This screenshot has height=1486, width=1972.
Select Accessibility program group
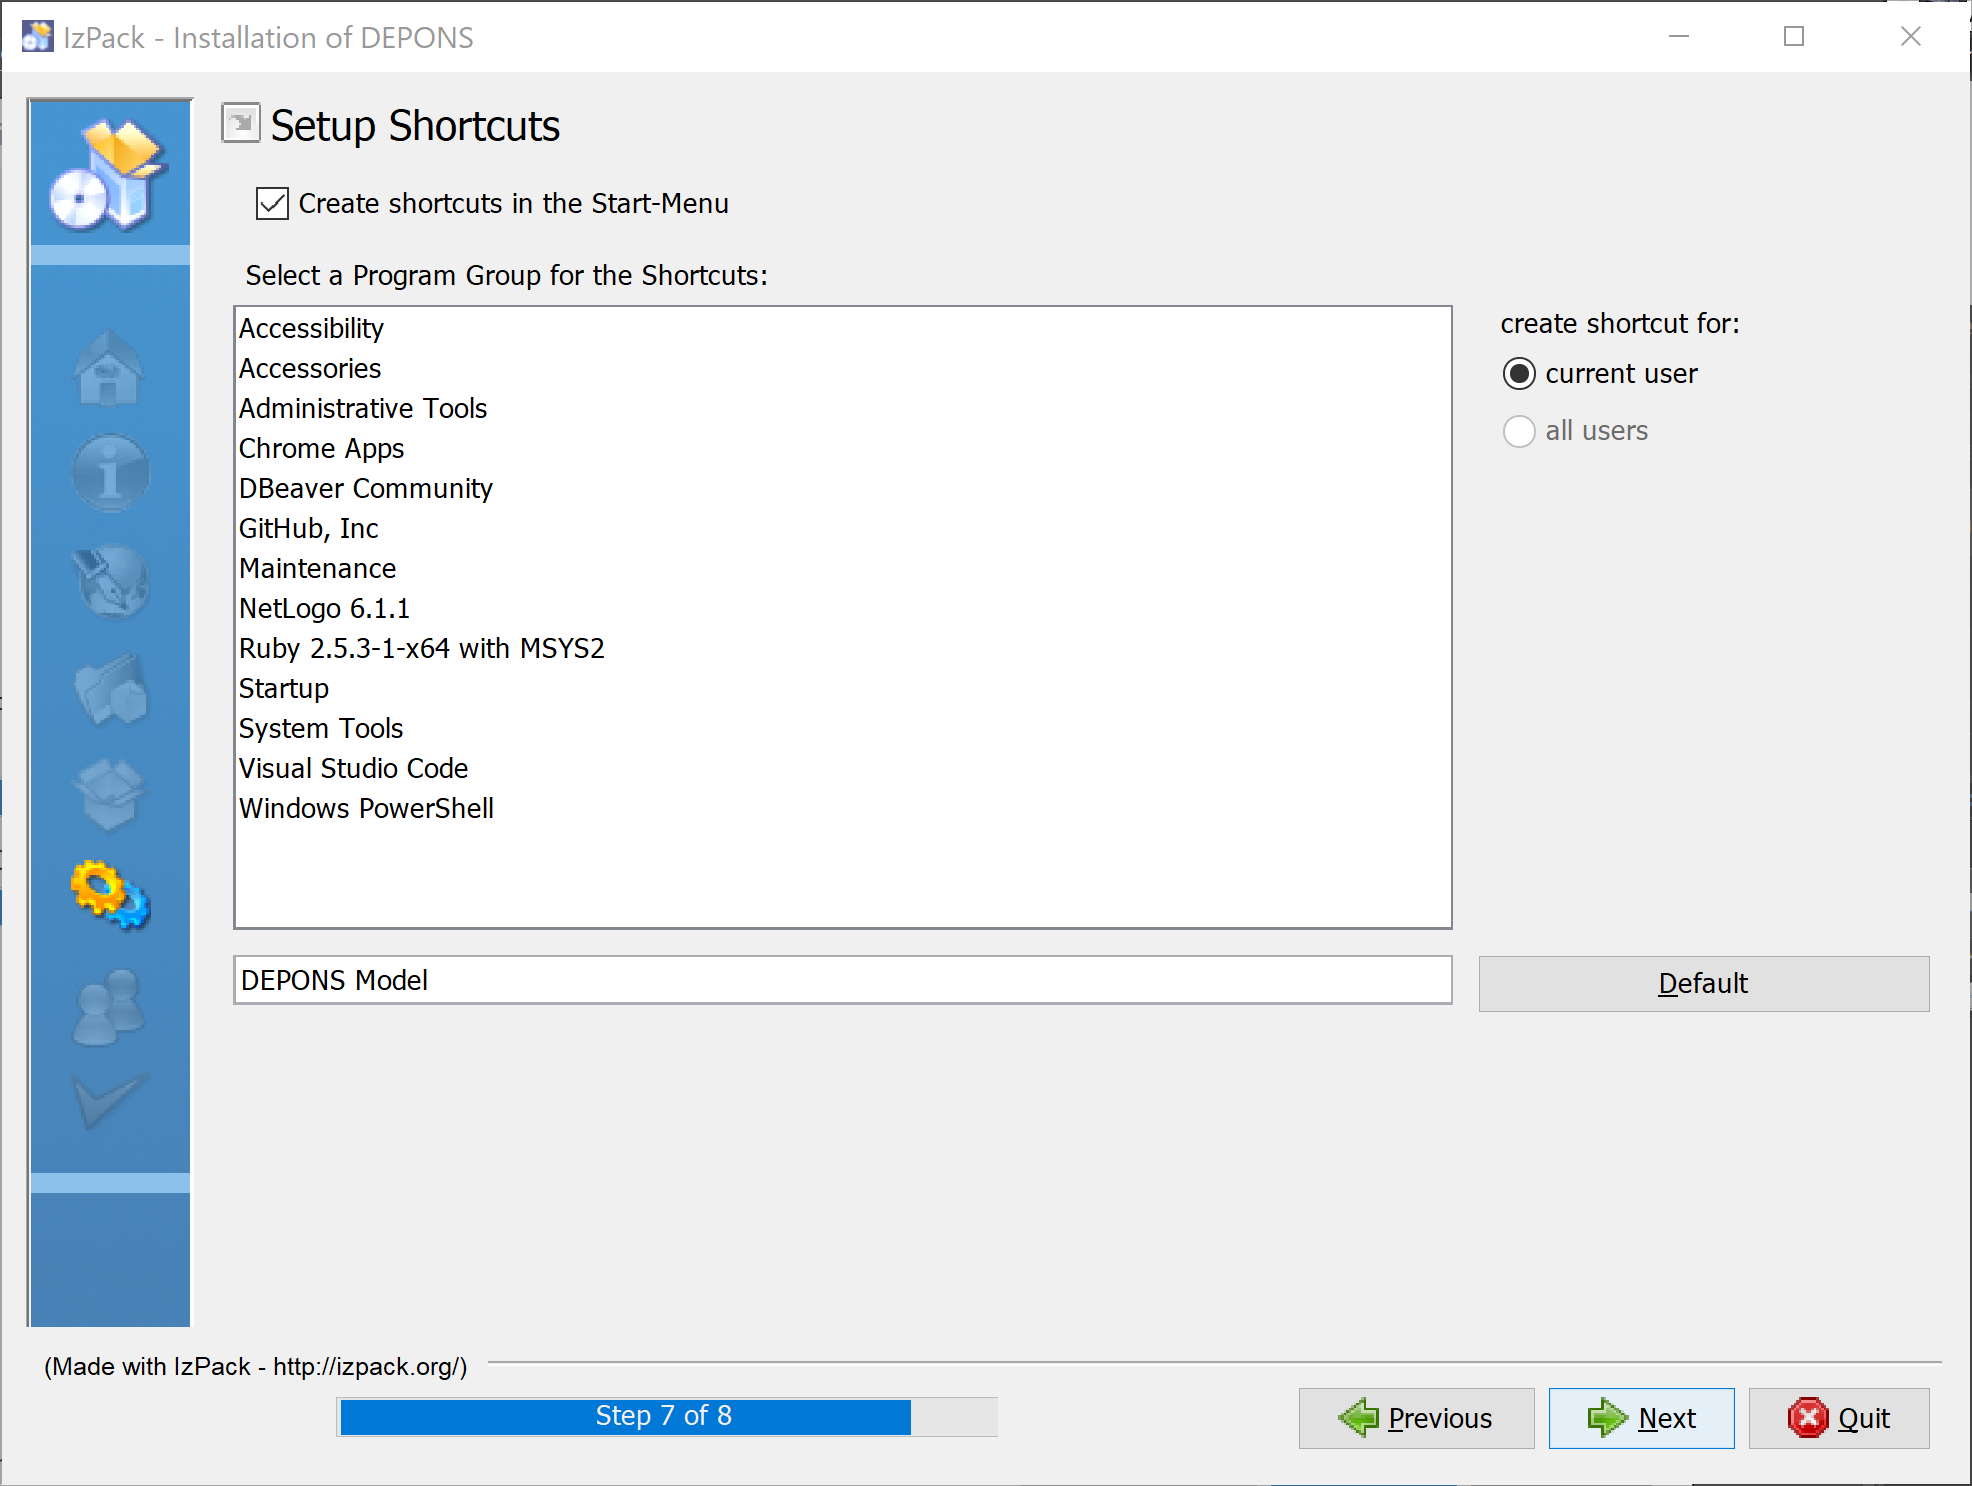coord(842,328)
